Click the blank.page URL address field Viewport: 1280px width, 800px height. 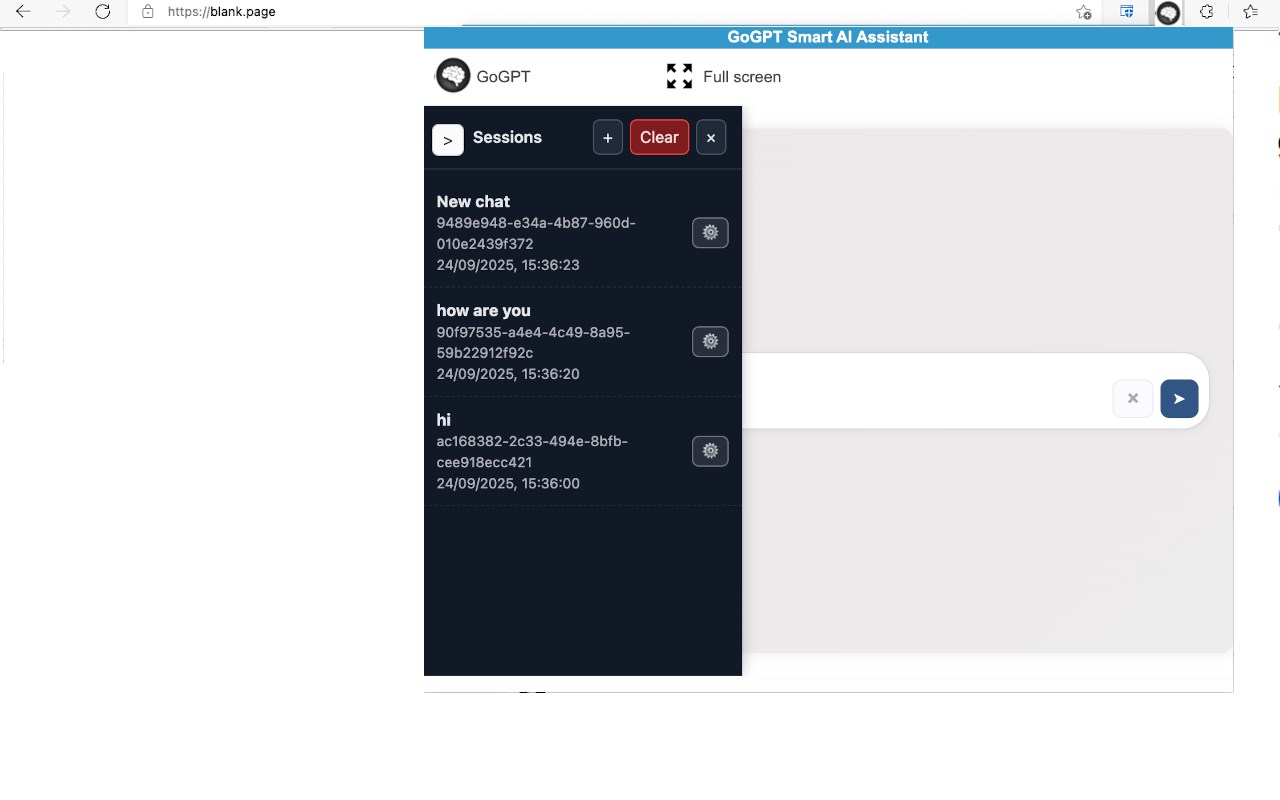coord(222,12)
